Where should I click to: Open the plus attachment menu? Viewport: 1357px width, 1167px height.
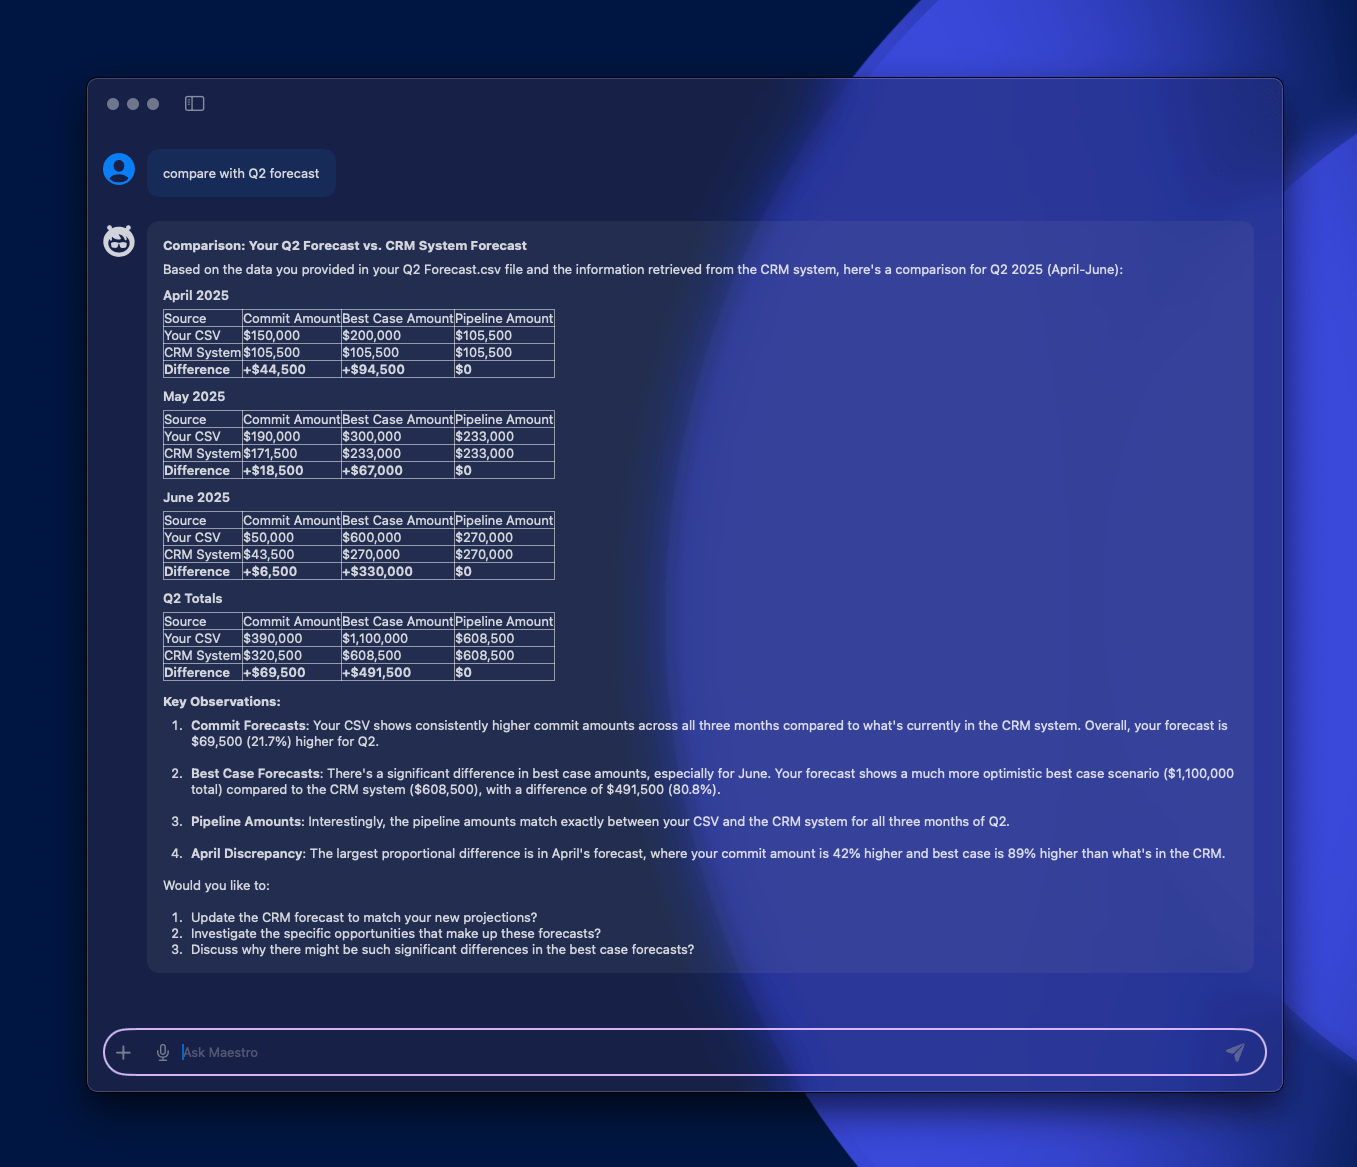(x=123, y=1052)
